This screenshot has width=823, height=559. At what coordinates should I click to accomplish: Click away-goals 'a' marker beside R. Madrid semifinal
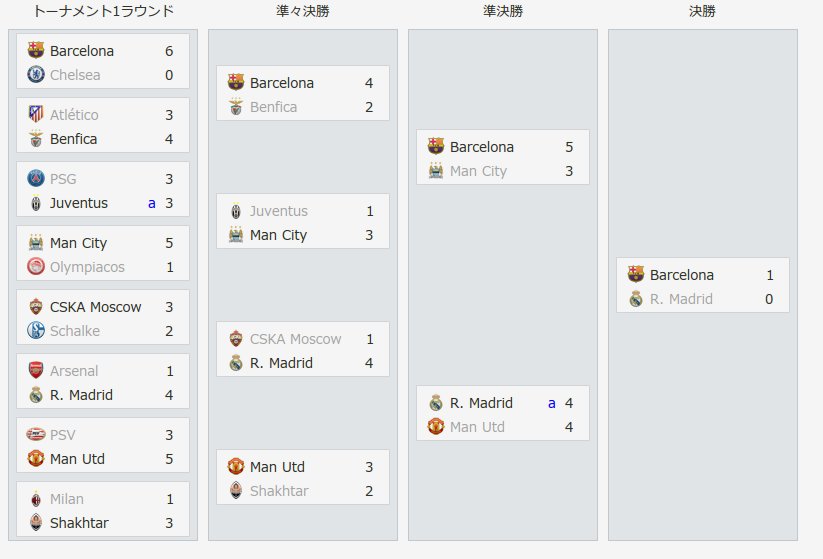[x=552, y=403]
